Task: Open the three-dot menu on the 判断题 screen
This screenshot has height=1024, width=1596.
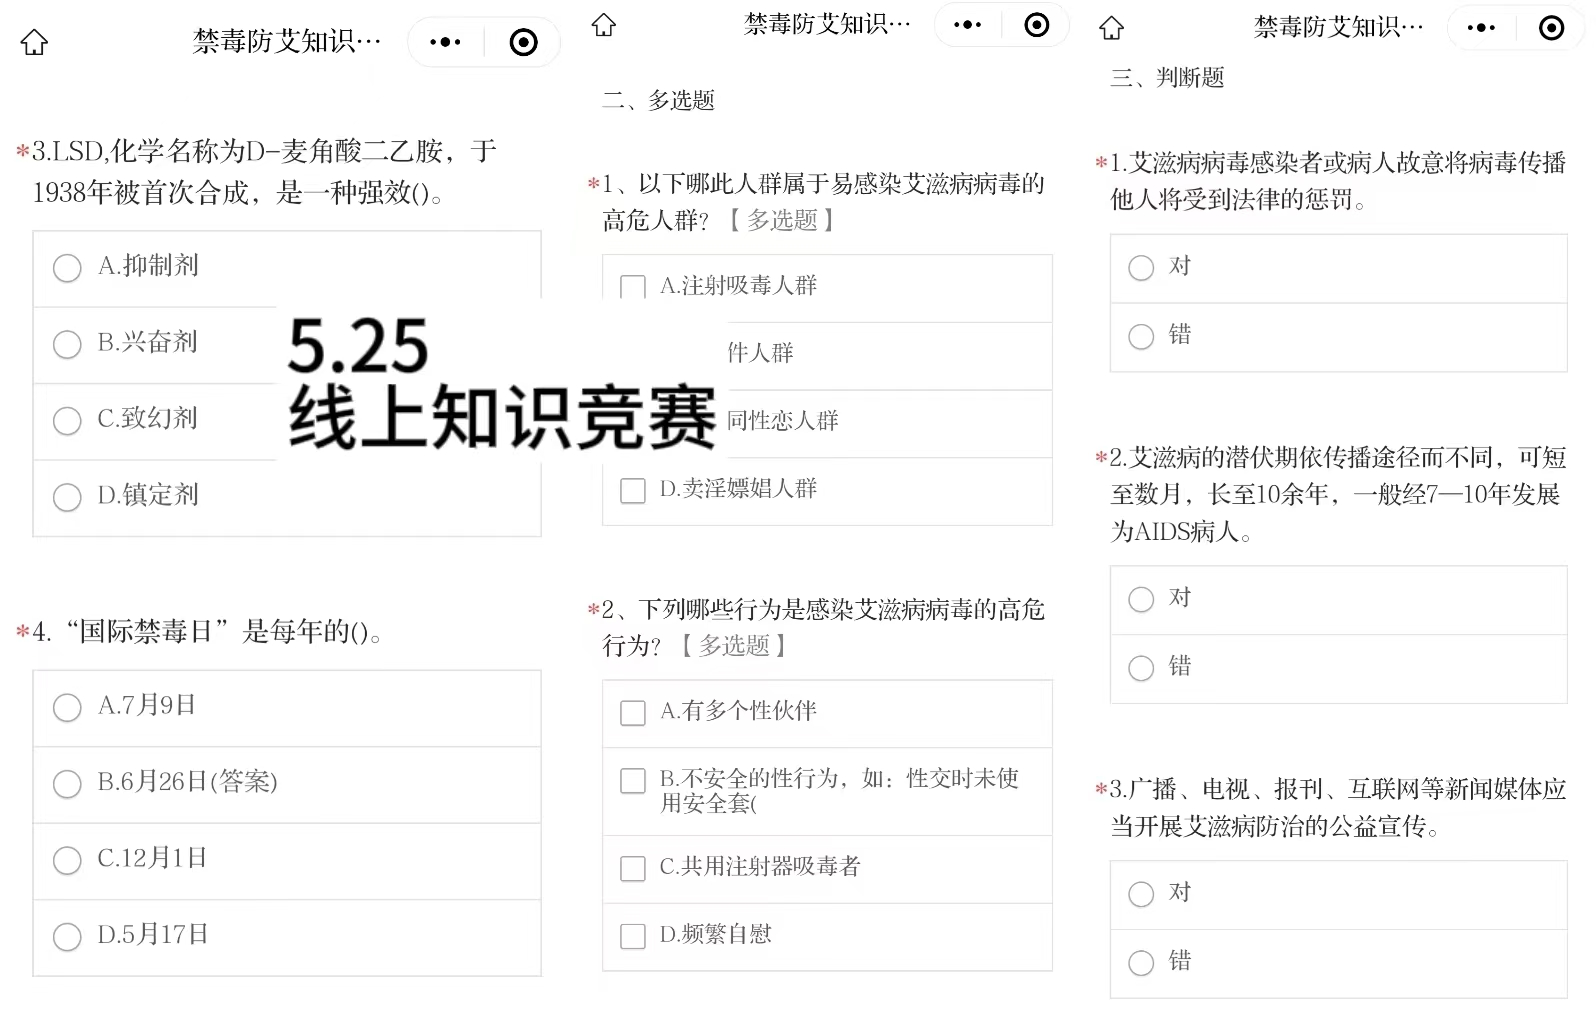Action: coord(1481,28)
